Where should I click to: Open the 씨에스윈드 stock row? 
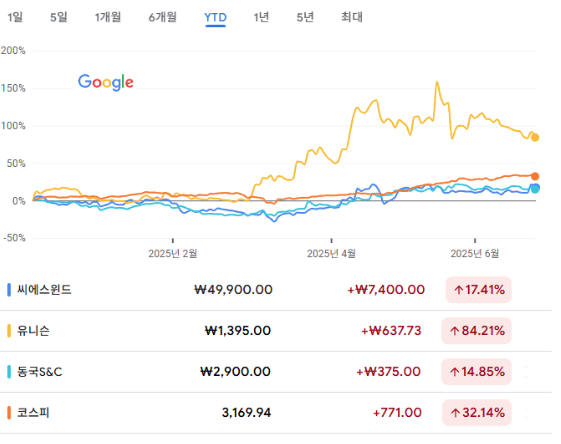(276, 290)
